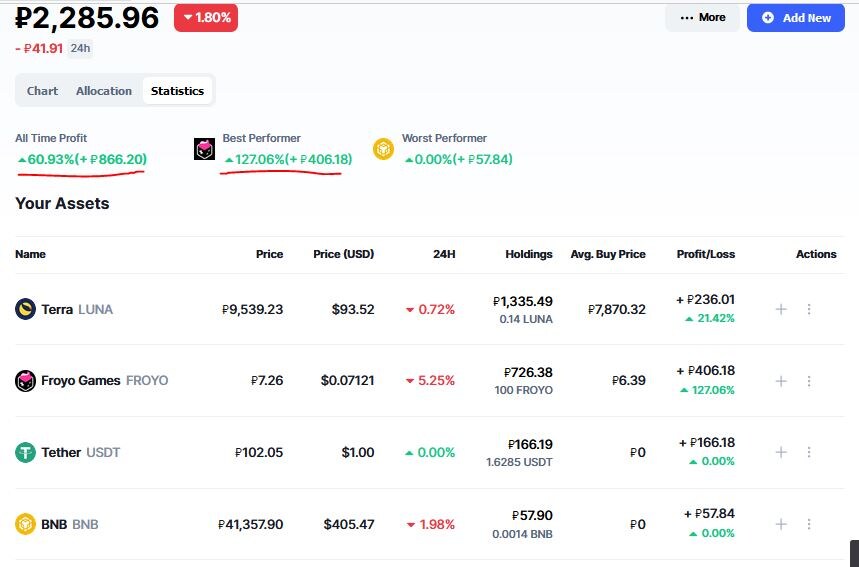Open the More options menu
Viewport: 859px width, 567px height.
pyautogui.click(x=702, y=18)
